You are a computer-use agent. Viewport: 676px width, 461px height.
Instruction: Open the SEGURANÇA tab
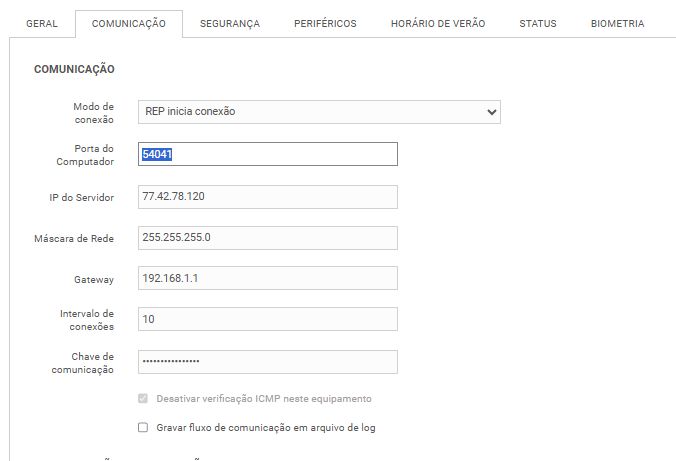point(229,24)
